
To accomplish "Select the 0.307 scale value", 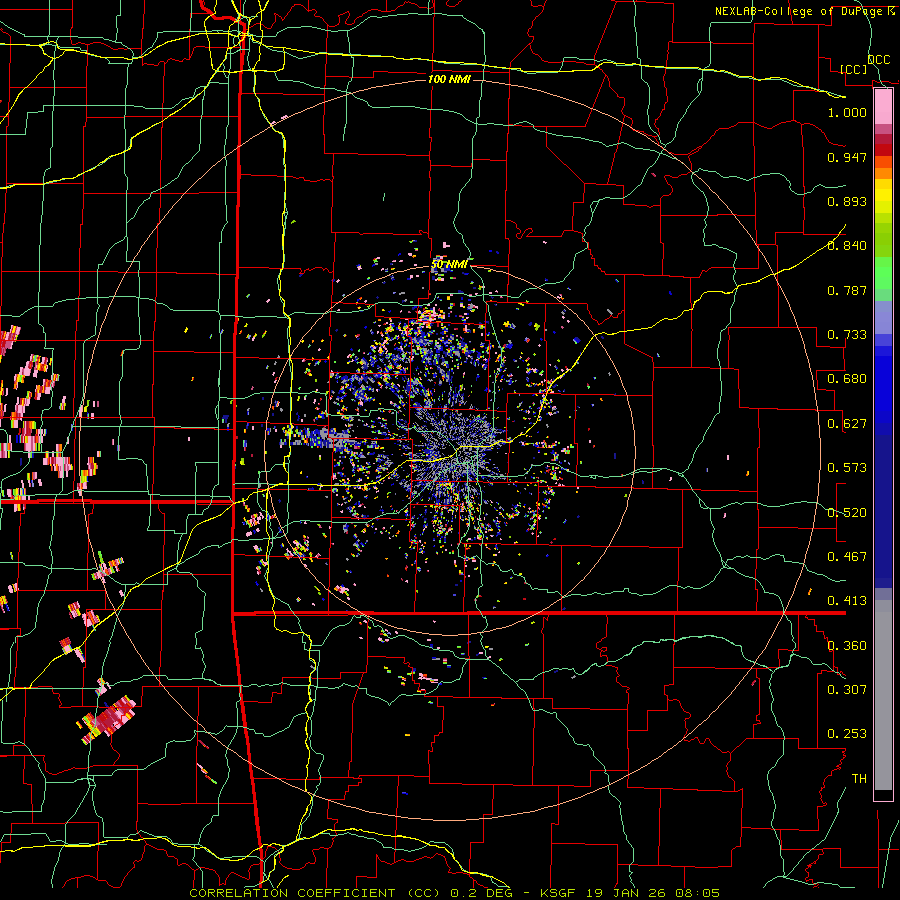I will click(847, 690).
